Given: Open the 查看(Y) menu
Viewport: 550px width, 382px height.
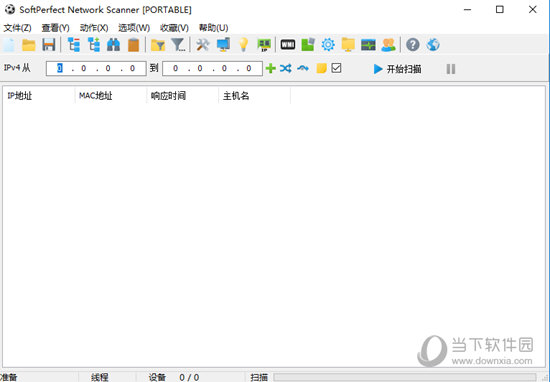Looking at the screenshot, I should (x=55, y=28).
